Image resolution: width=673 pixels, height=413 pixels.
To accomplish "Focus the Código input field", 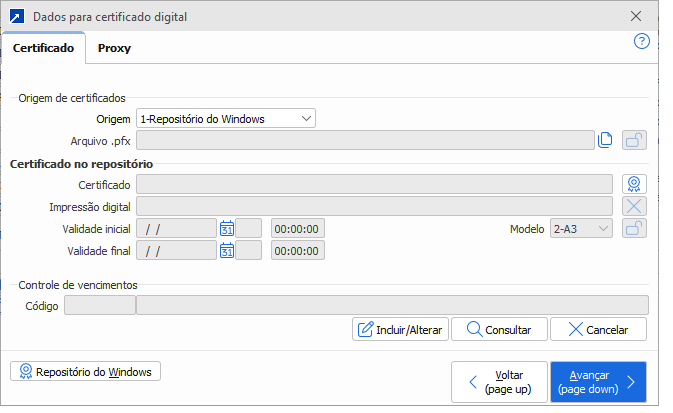I will 99,305.
